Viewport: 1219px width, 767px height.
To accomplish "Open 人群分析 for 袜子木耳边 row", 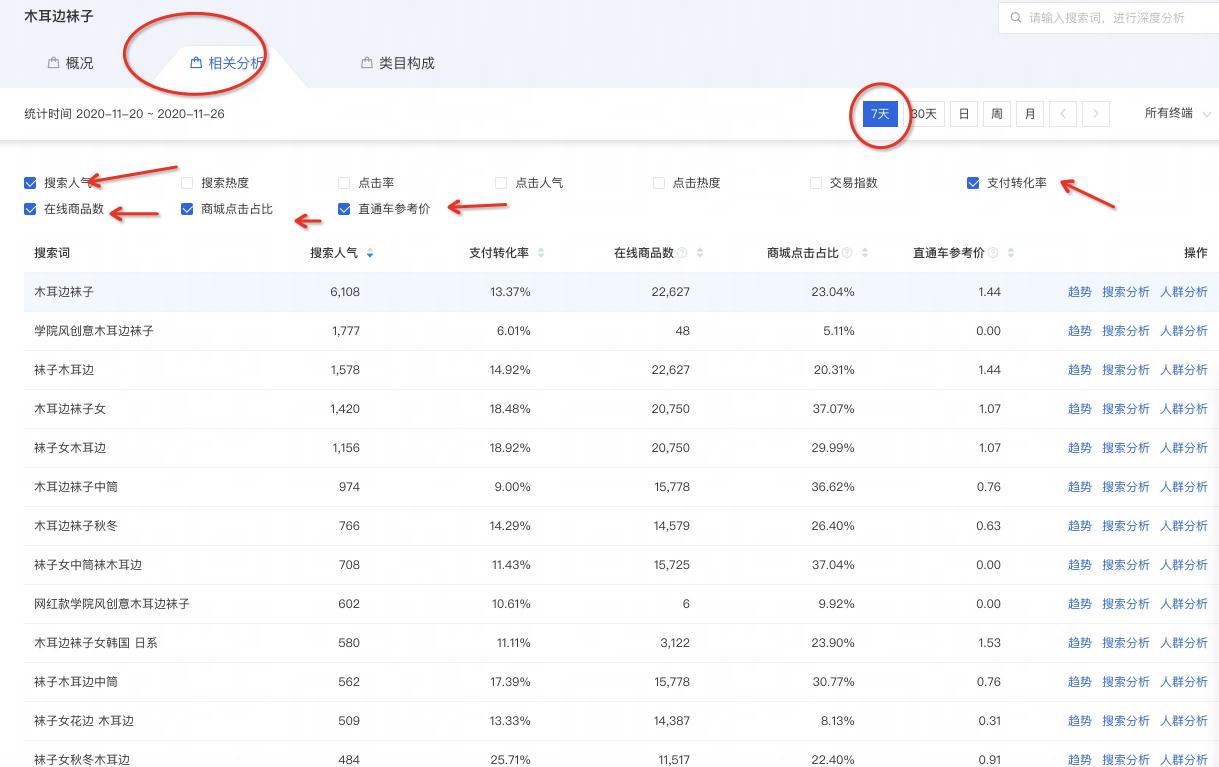I will pyautogui.click(x=1184, y=369).
